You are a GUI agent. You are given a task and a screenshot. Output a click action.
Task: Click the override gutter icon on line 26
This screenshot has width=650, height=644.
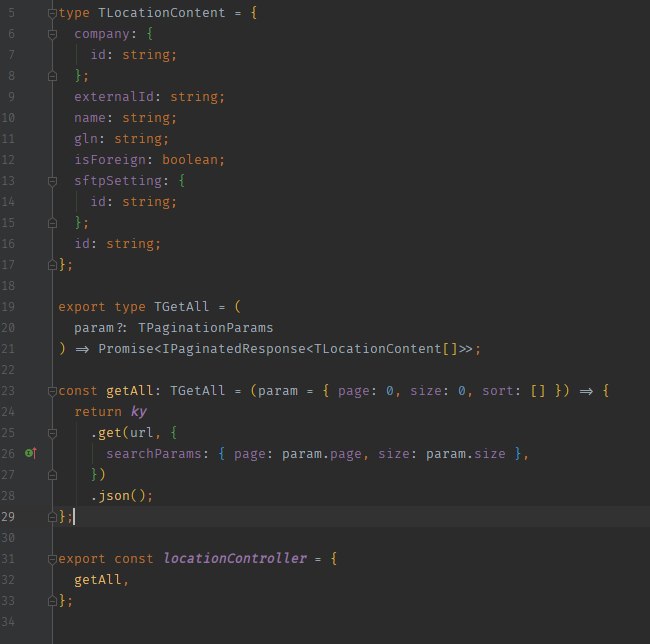pos(31,453)
